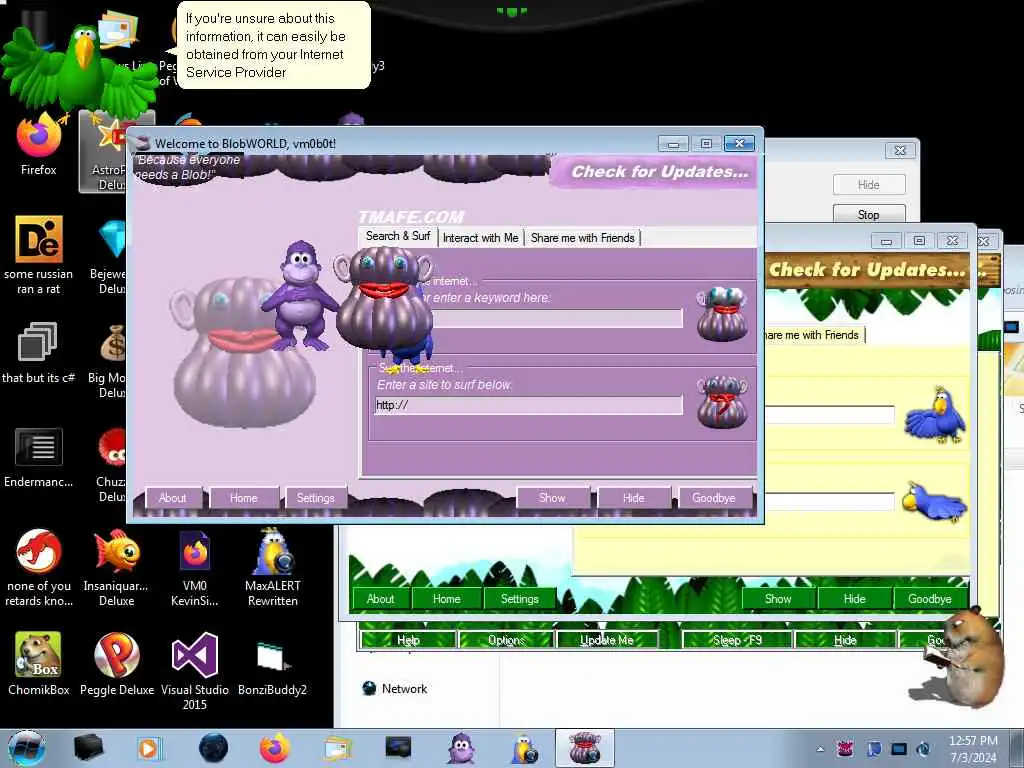This screenshot has height=768, width=1024.
Task: Click the blob surf icon beside http:// field
Action: pyautogui.click(x=722, y=402)
